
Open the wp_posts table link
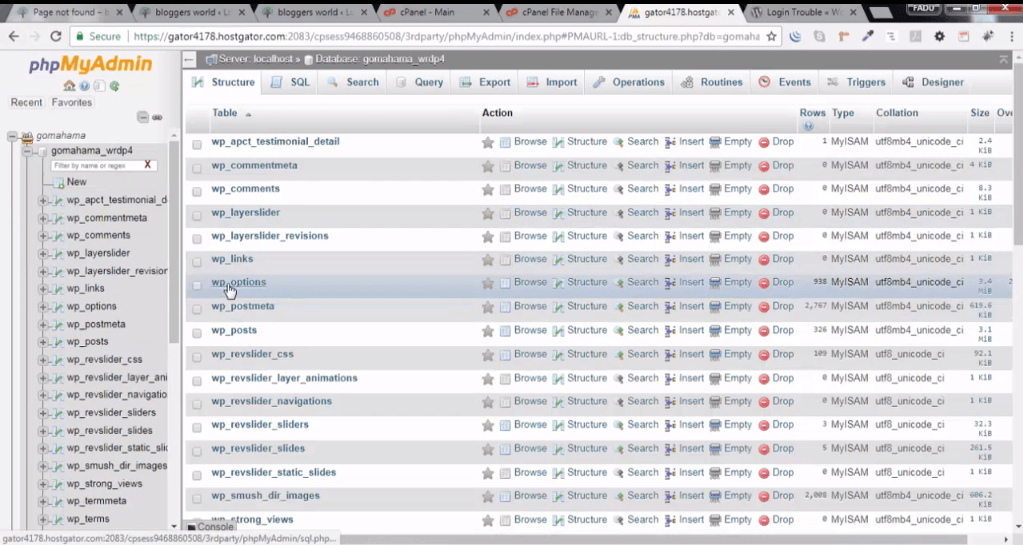(x=234, y=330)
